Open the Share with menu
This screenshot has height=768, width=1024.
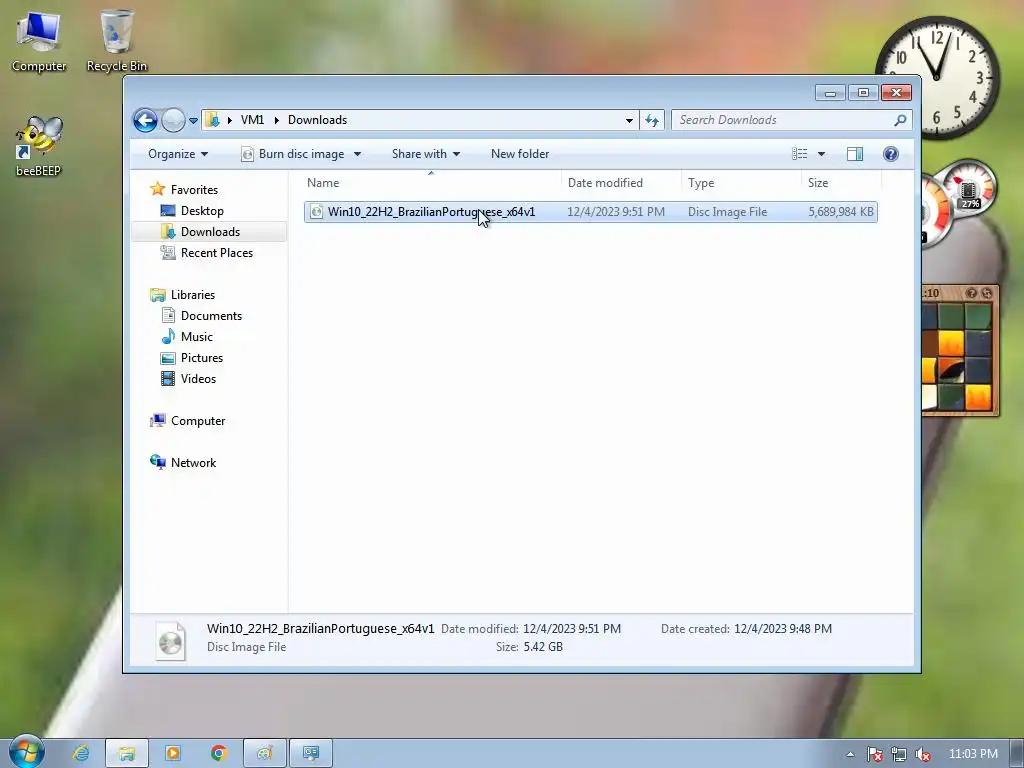pos(426,154)
